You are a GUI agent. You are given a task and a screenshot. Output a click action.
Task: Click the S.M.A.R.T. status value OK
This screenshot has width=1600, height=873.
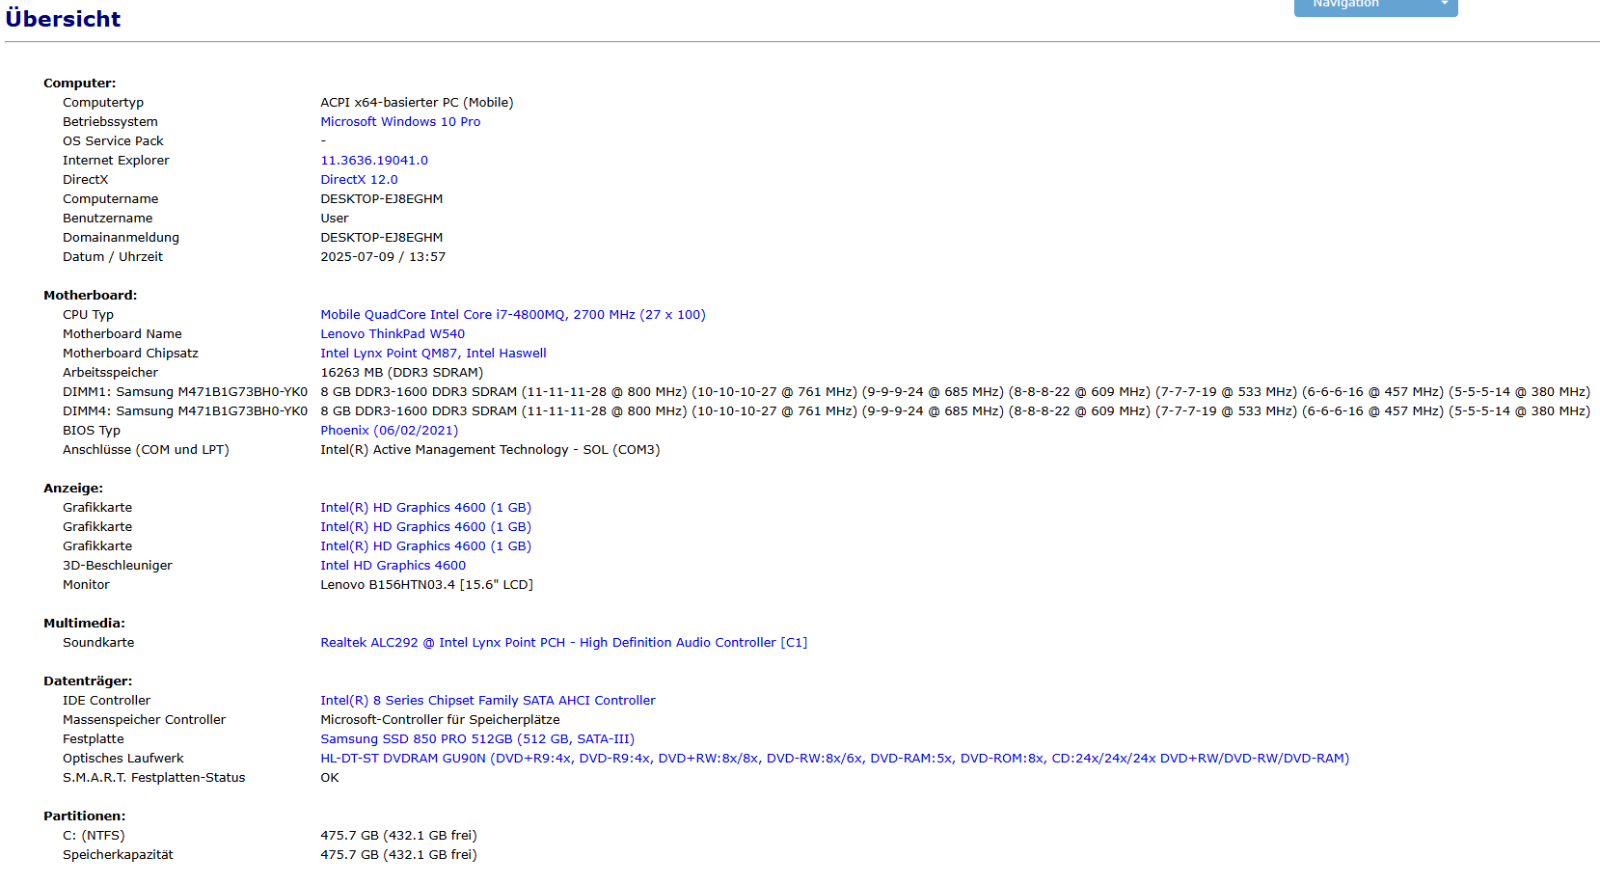coord(330,778)
